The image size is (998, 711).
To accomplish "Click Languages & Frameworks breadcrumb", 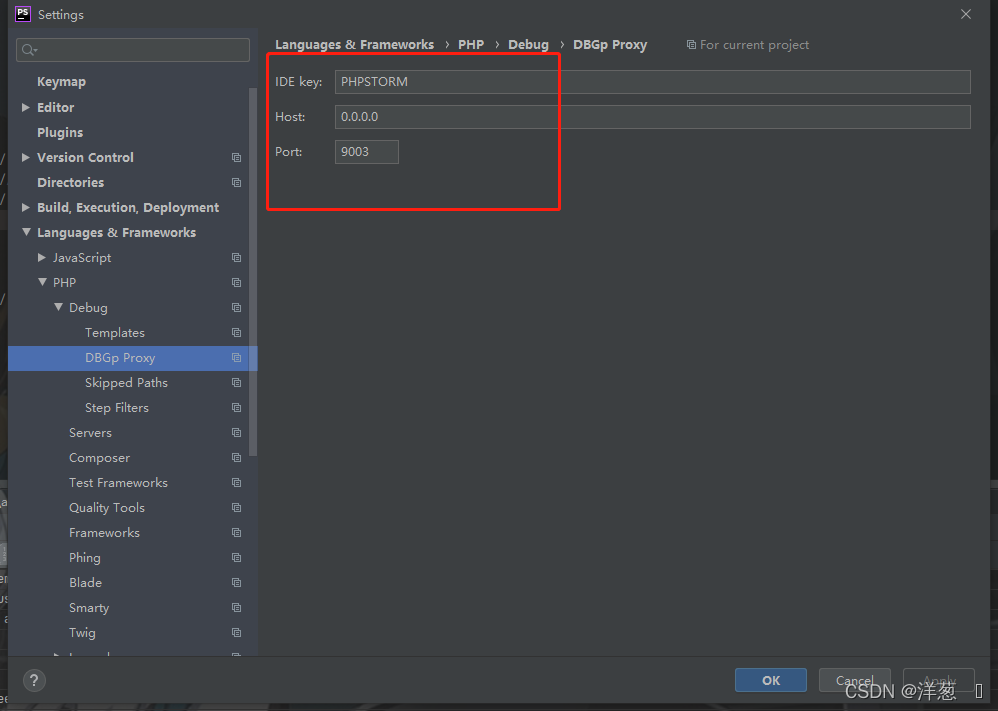I will coord(355,45).
